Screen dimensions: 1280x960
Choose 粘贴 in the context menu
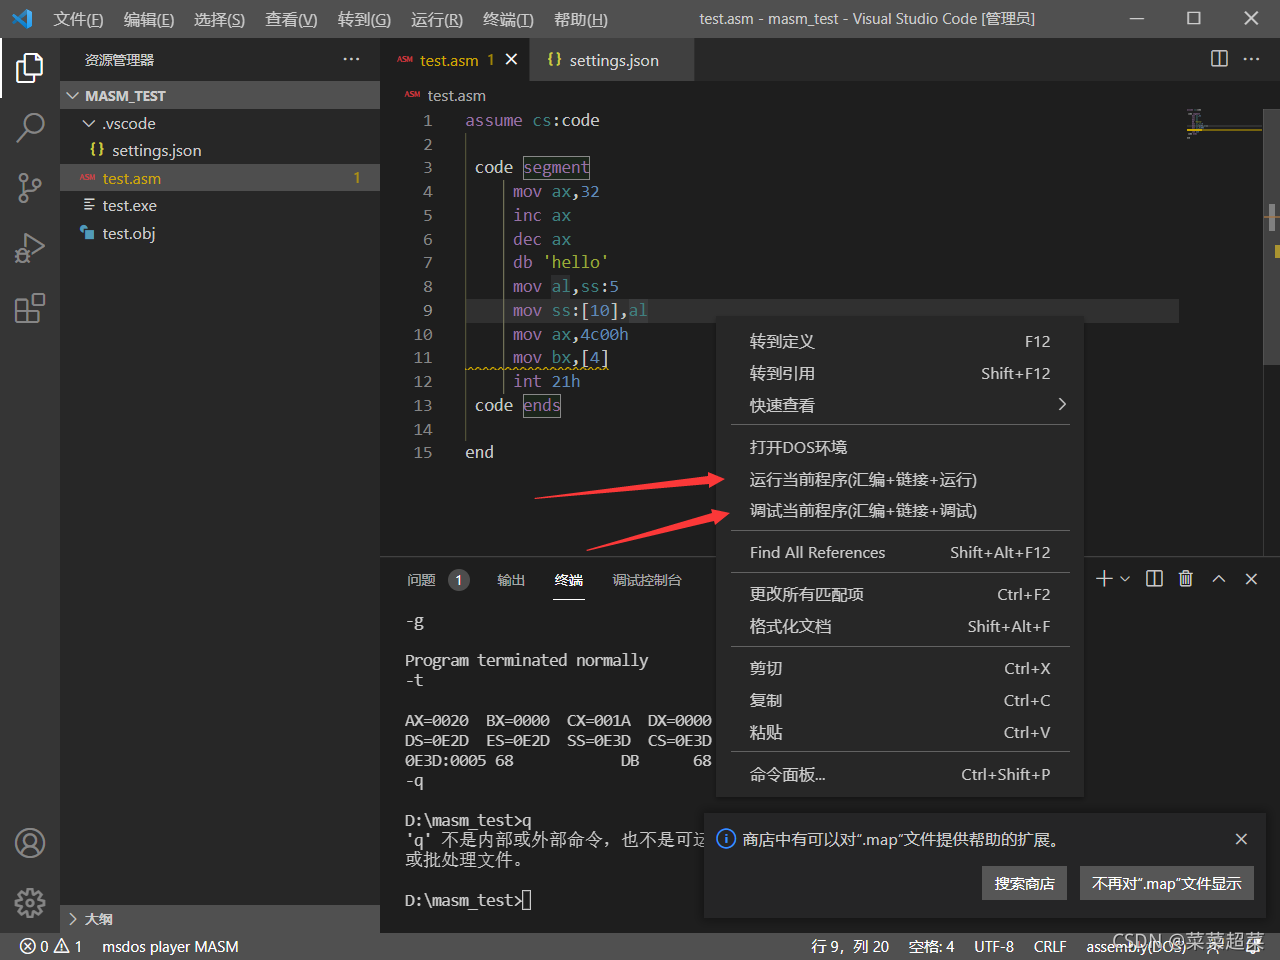(900, 732)
